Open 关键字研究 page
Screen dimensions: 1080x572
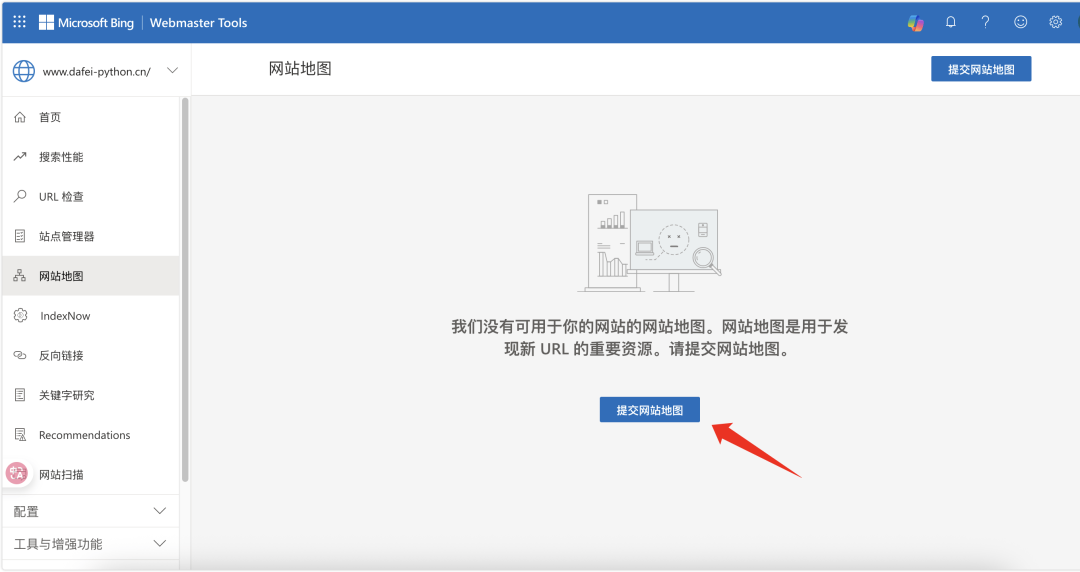pos(91,395)
